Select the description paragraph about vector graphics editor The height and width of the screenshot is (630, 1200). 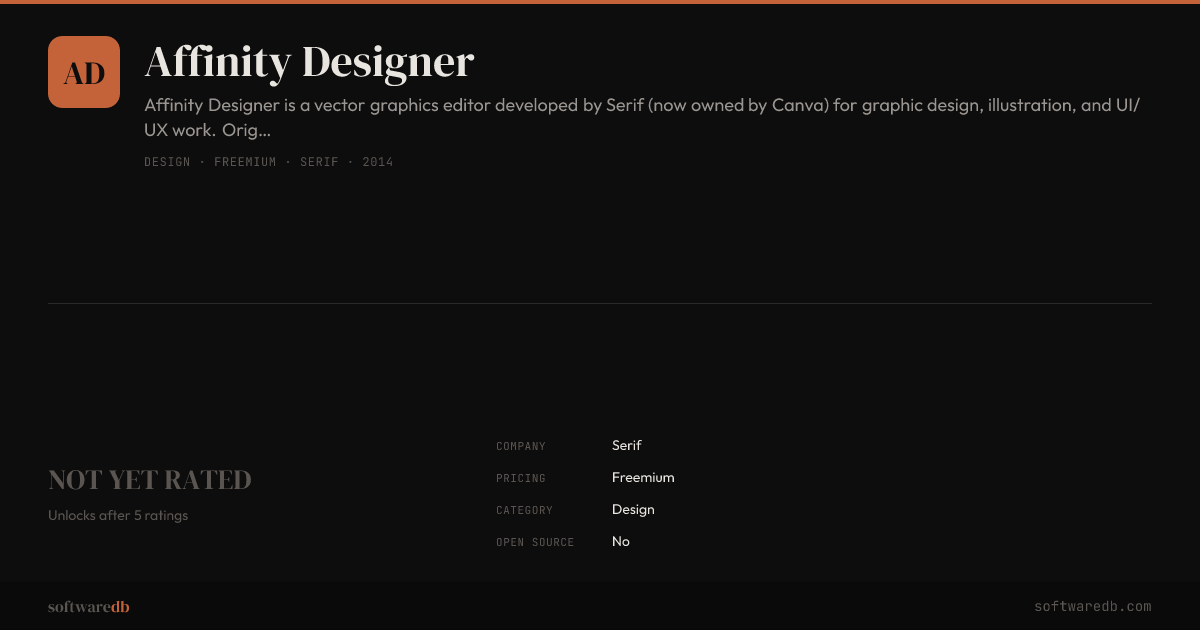[642, 117]
